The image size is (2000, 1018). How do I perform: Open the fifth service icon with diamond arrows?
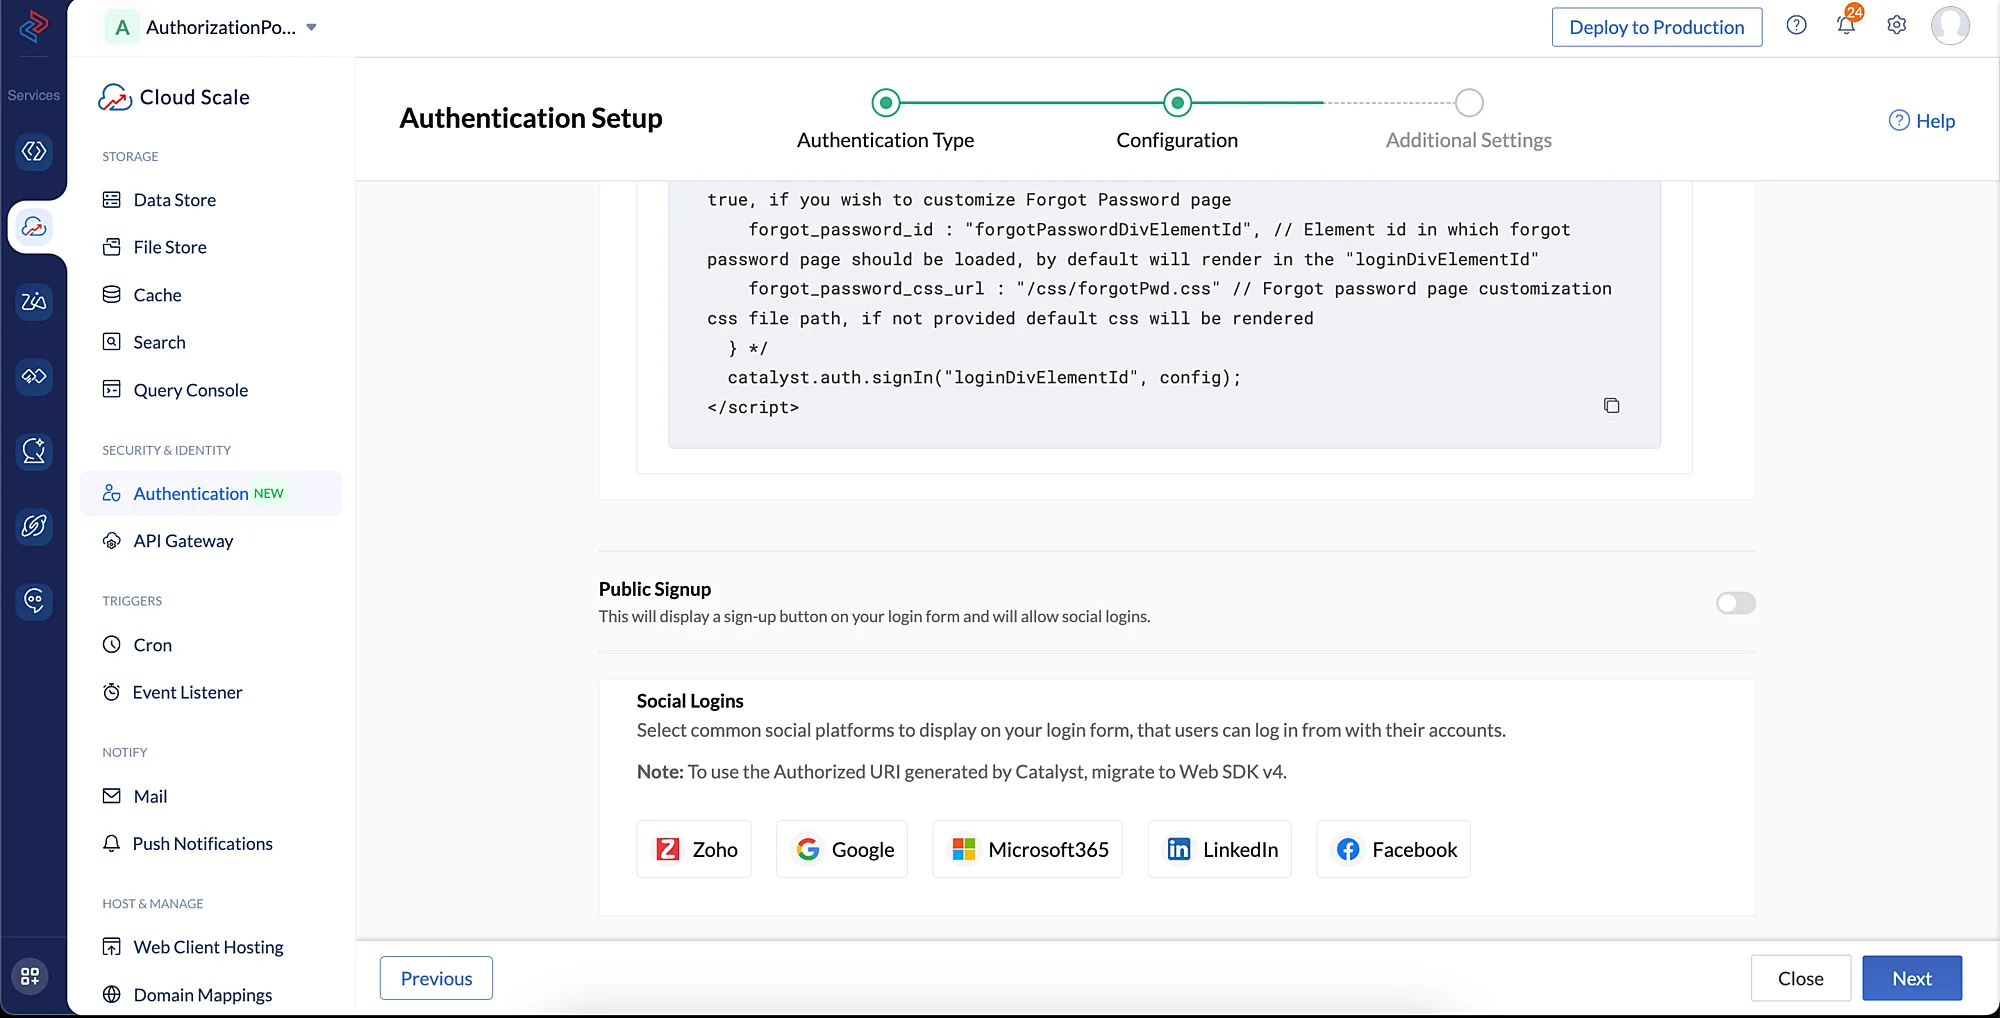tap(34, 376)
